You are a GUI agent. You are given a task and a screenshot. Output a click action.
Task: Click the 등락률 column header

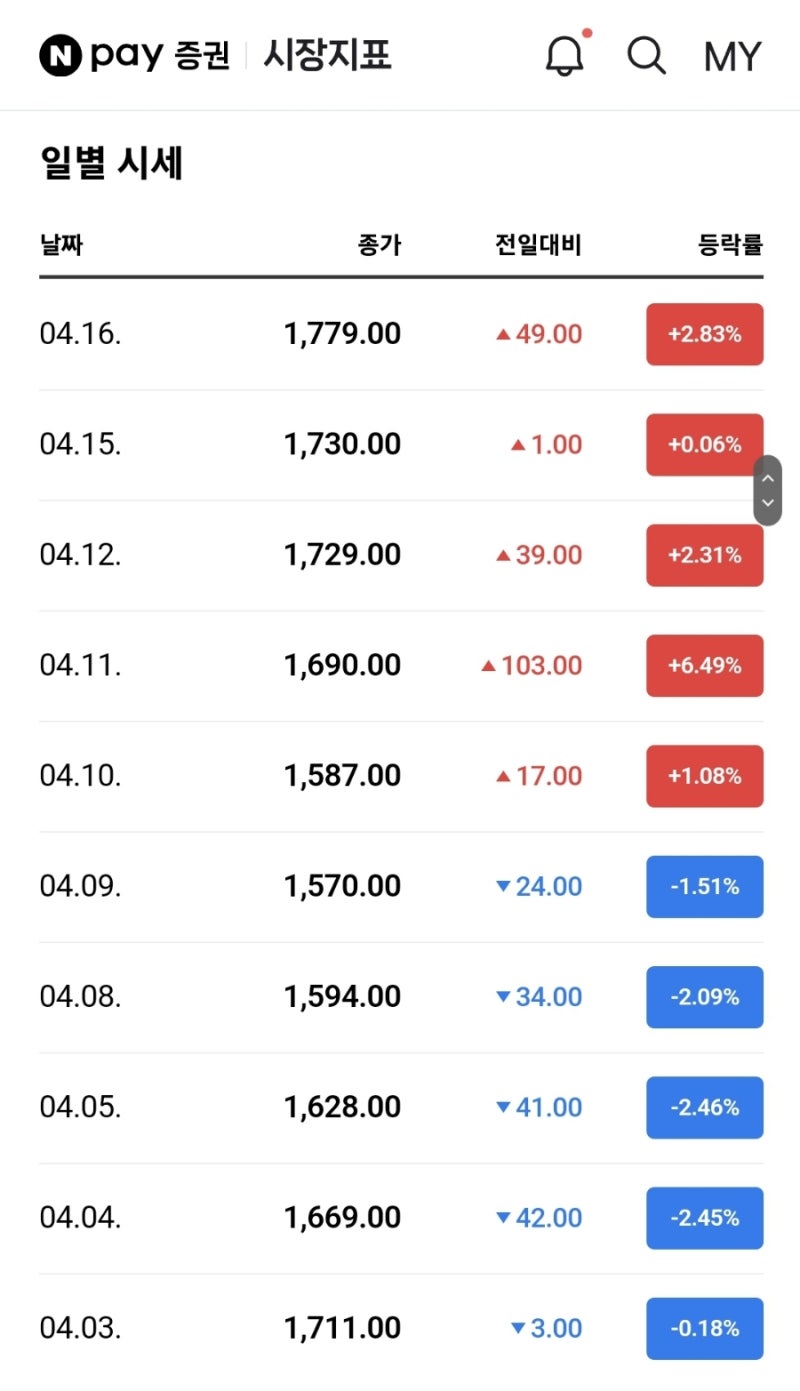pos(730,244)
